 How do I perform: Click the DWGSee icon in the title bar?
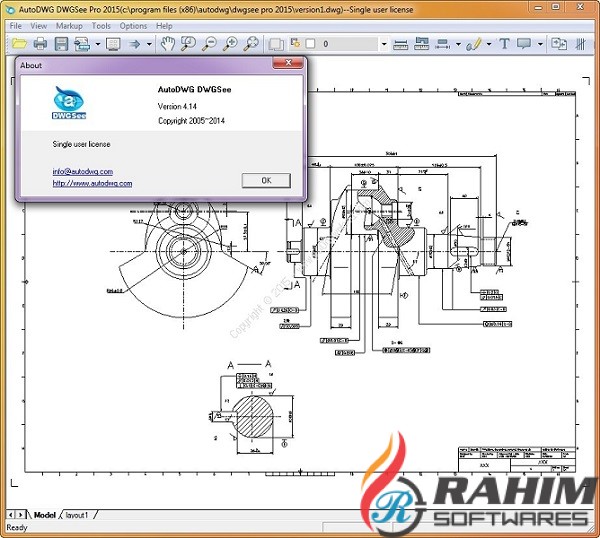(x=10, y=9)
